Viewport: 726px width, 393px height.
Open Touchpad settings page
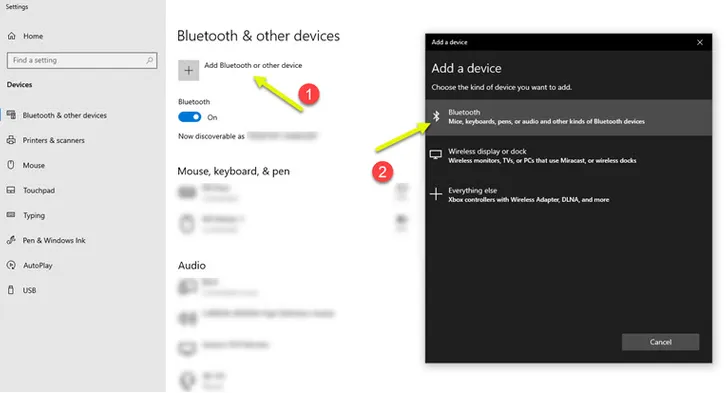(x=39, y=190)
